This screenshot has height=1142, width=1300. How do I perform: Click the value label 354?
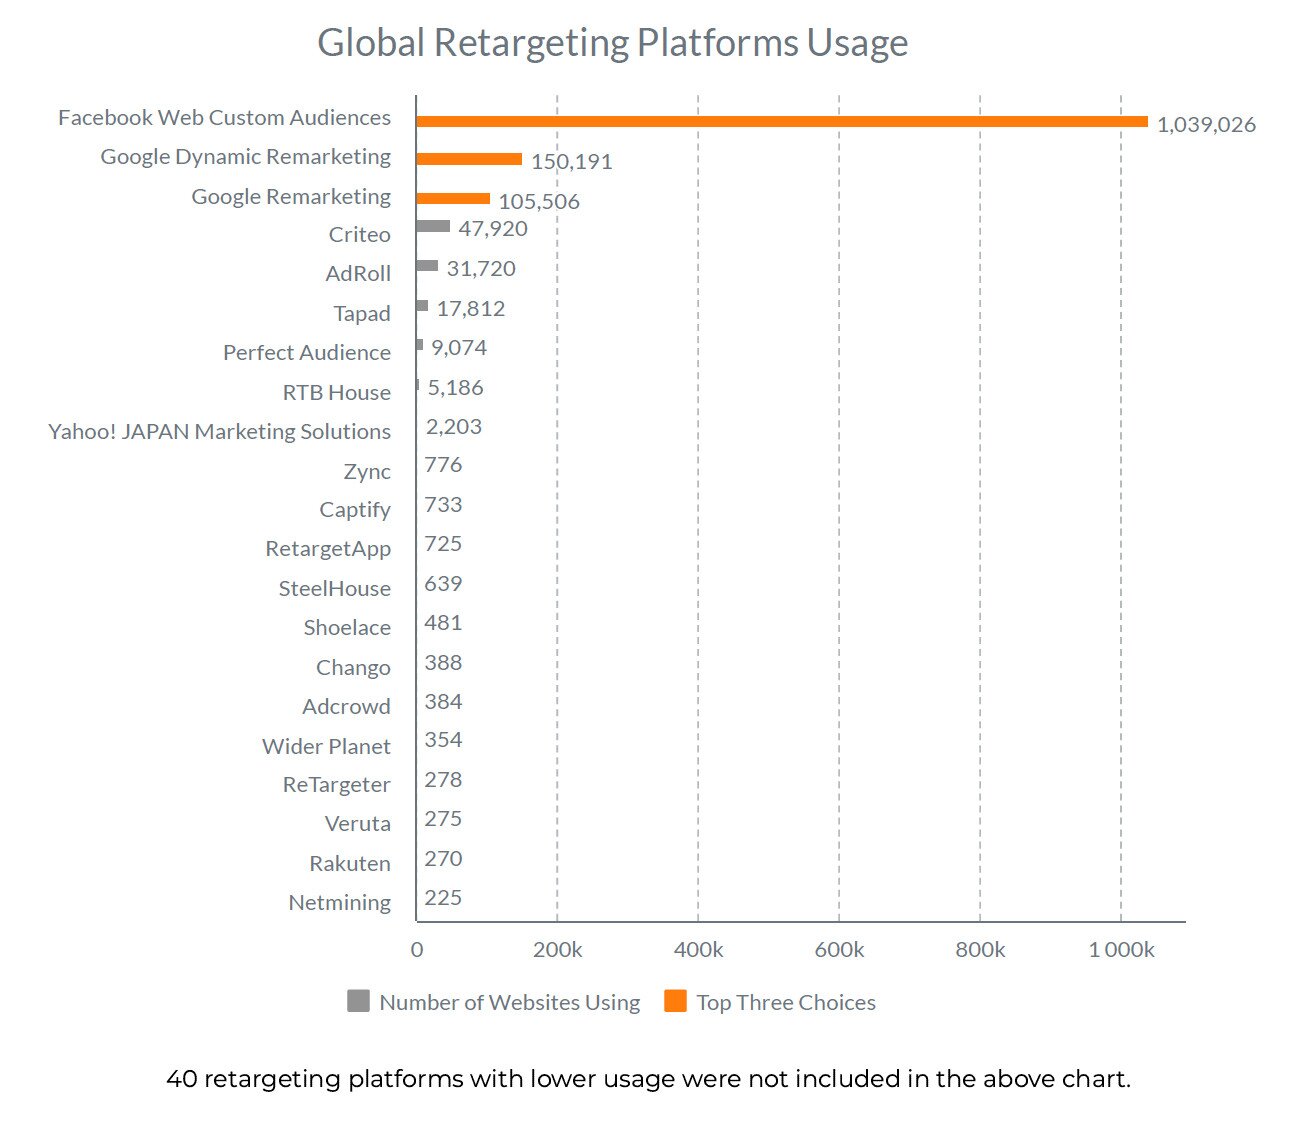[x=444, y=740]
